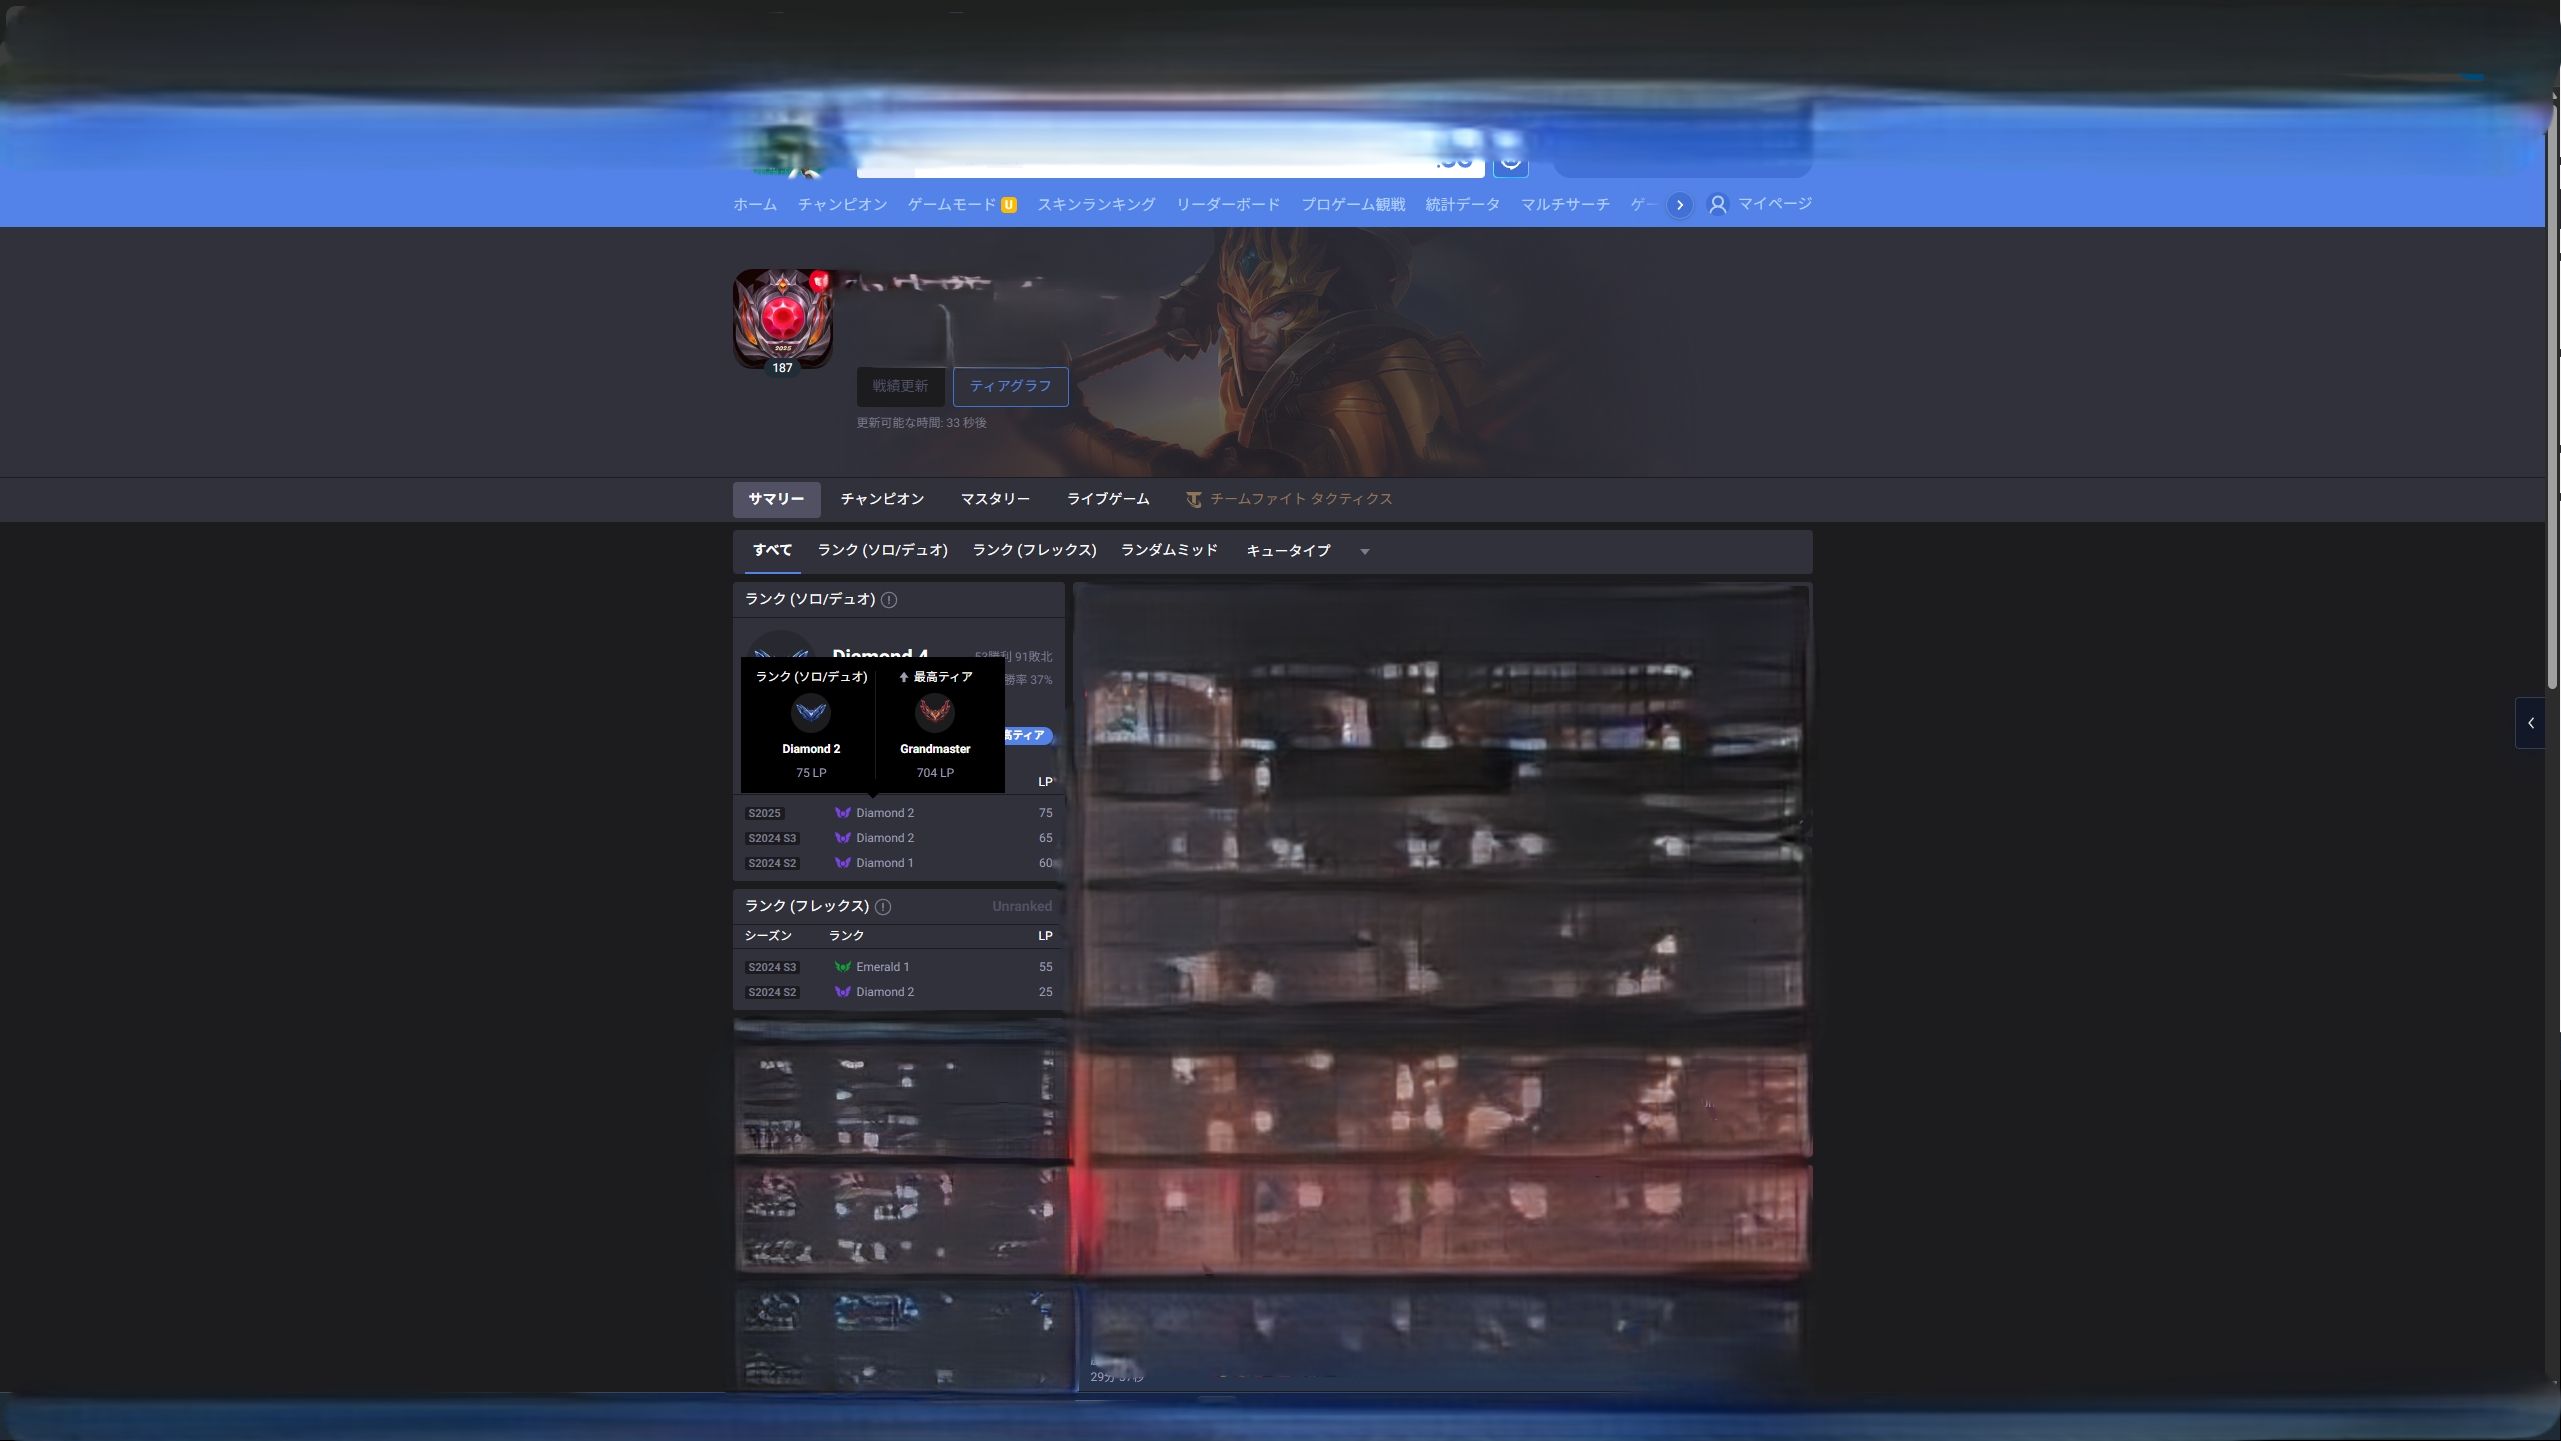Open スキンランキング page
2561x1441 pixels.
pos(1096,205)
